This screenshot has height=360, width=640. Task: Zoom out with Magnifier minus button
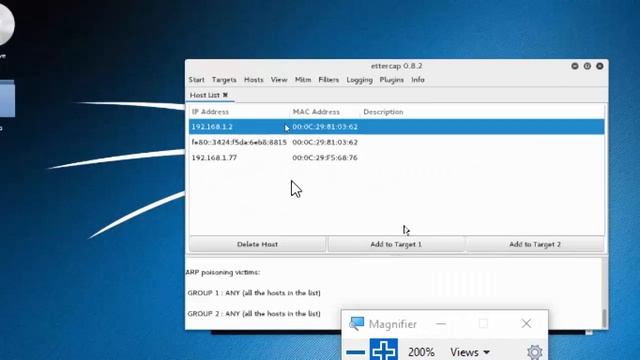point(356,351)
